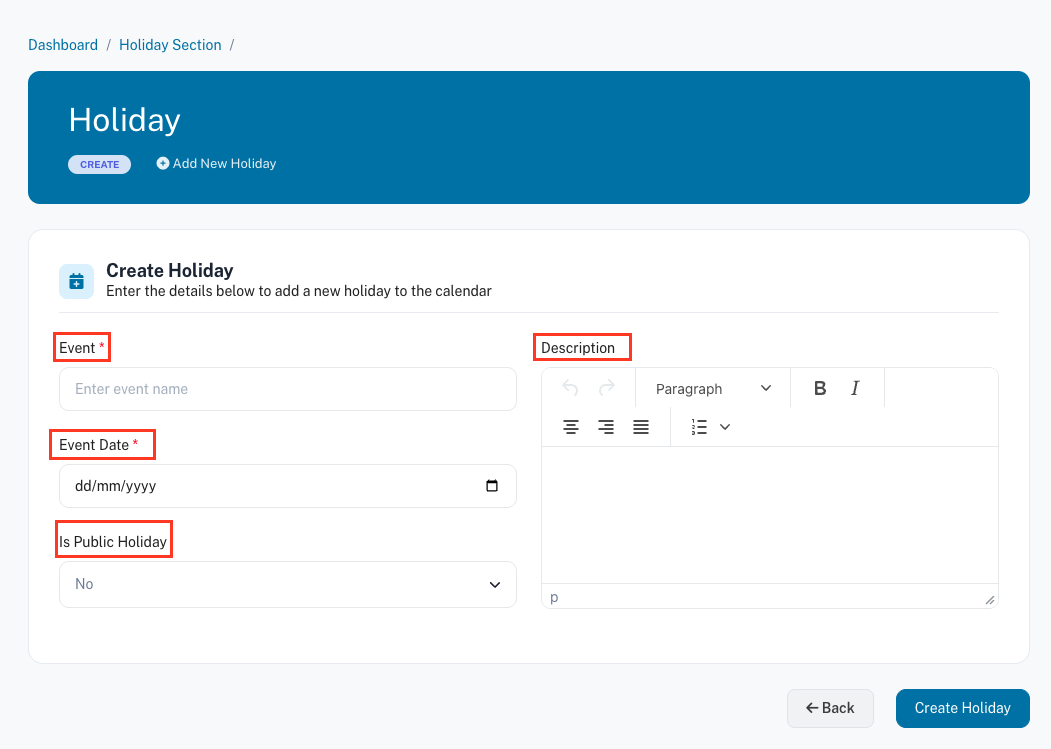Click the Create Holiday calendar icon
This screenshot has height=749, width=1051.
click(77, 282)
